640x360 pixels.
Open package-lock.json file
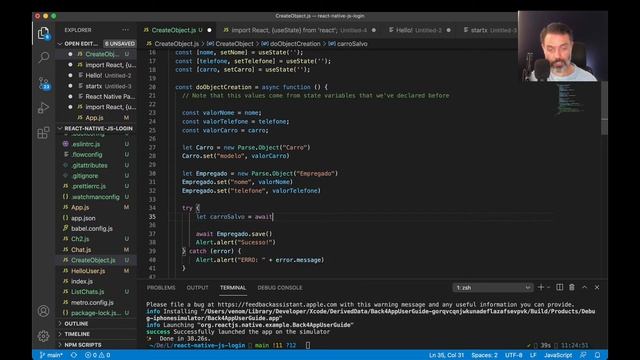(96, 313)
